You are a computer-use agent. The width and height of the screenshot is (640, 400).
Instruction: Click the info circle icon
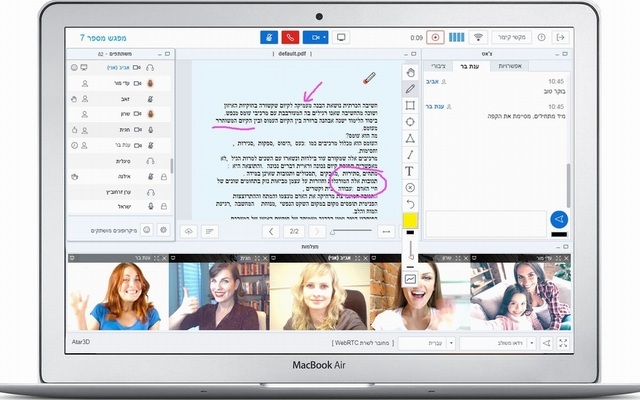pos(541,38)
